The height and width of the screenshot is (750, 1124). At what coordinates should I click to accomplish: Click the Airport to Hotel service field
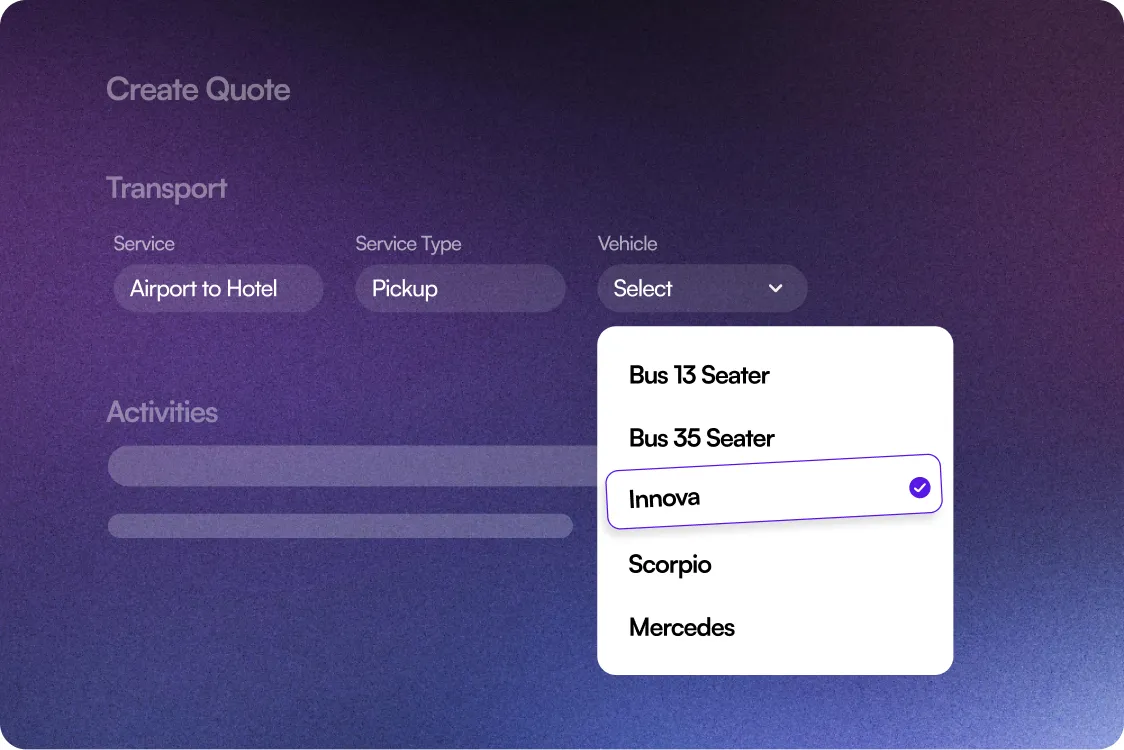[218, 288]
